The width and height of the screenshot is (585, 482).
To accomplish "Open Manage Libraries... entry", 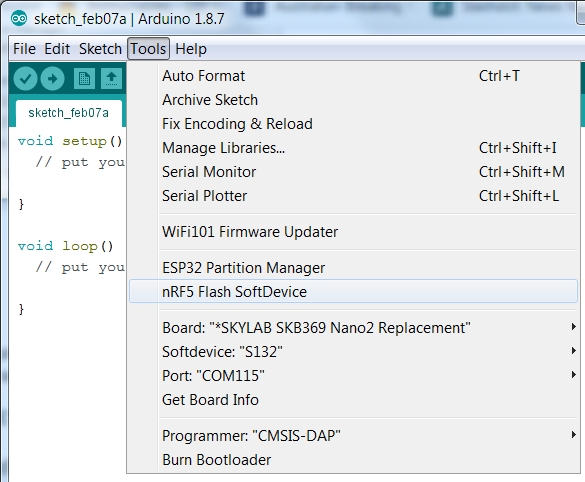I will (x=353, y=148).
